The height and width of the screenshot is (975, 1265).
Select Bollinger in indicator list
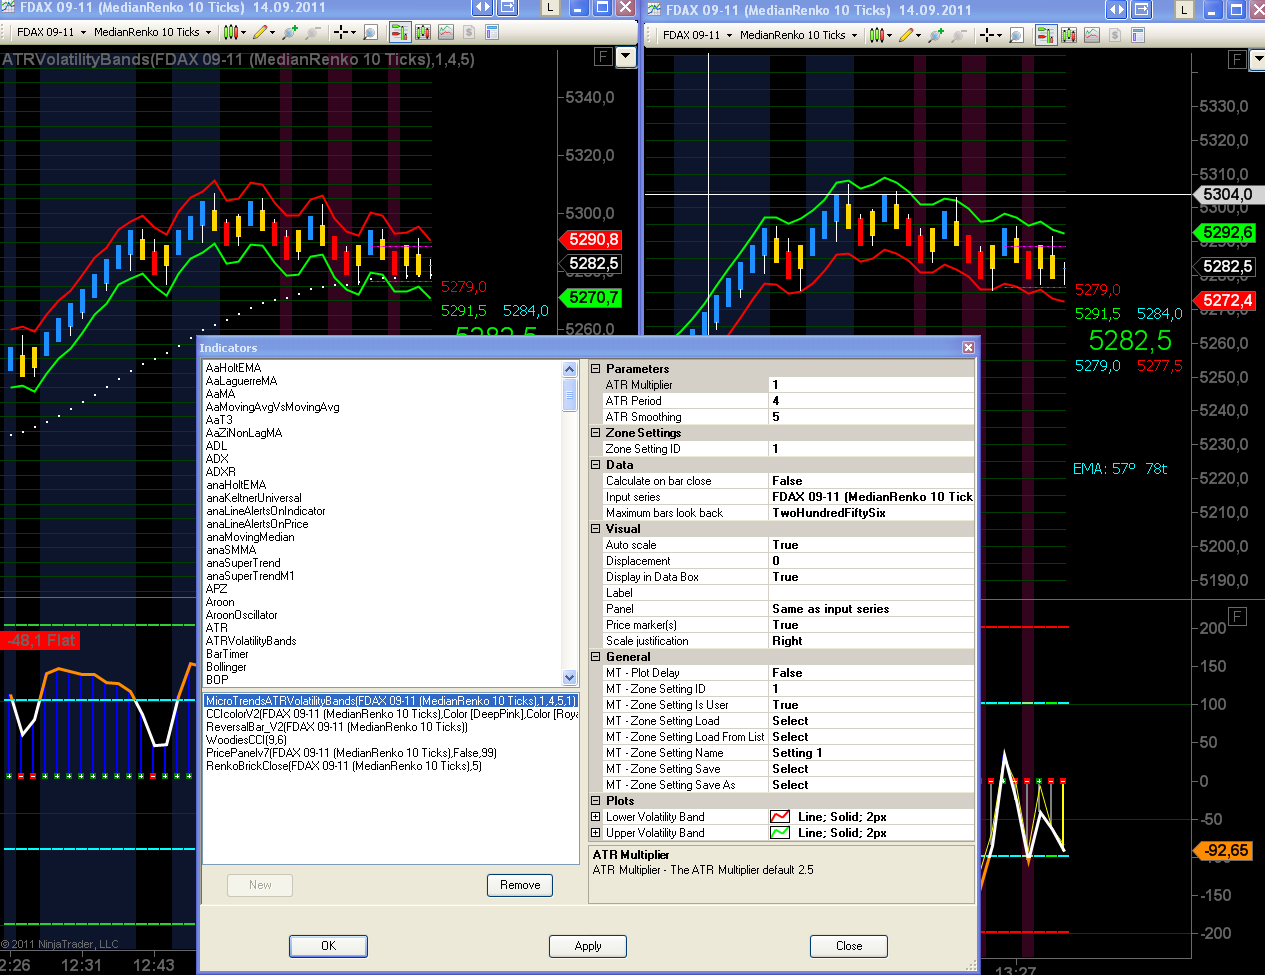226,667
